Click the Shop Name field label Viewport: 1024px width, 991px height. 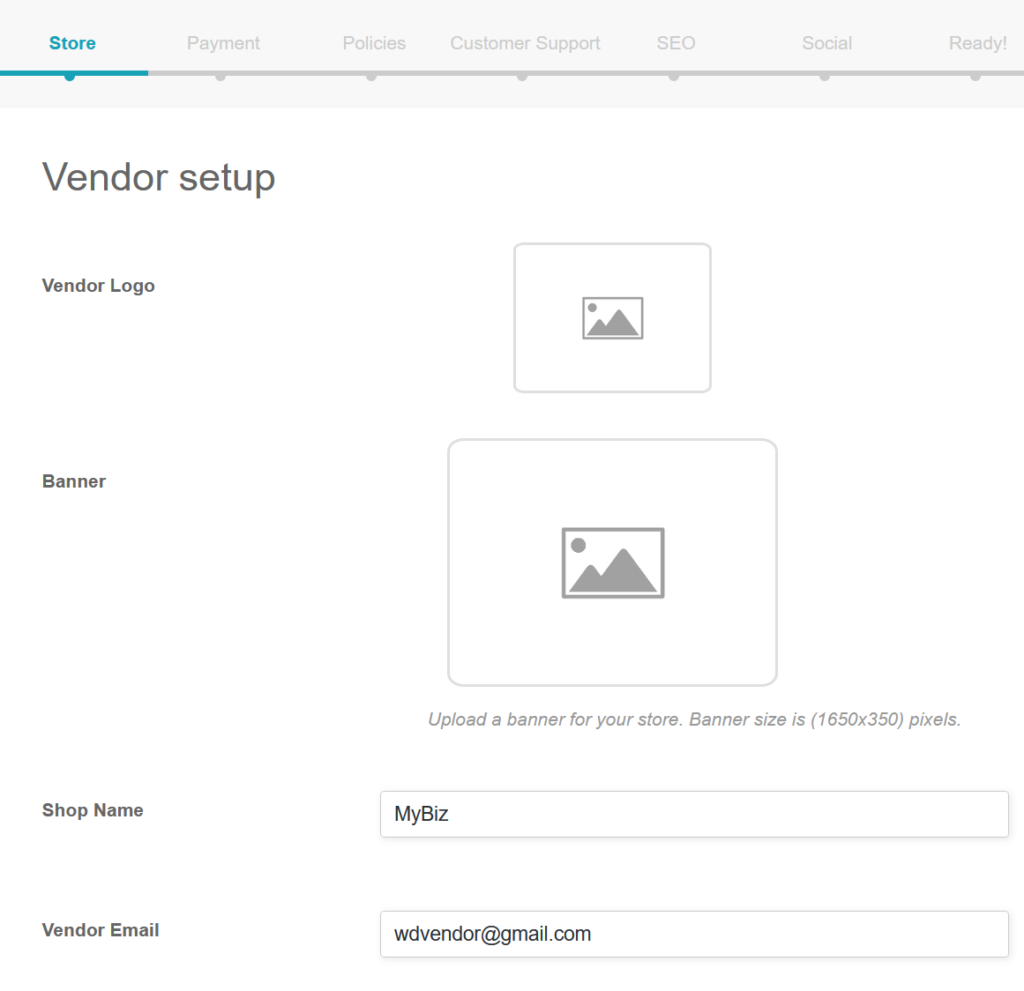coord(92,810)
